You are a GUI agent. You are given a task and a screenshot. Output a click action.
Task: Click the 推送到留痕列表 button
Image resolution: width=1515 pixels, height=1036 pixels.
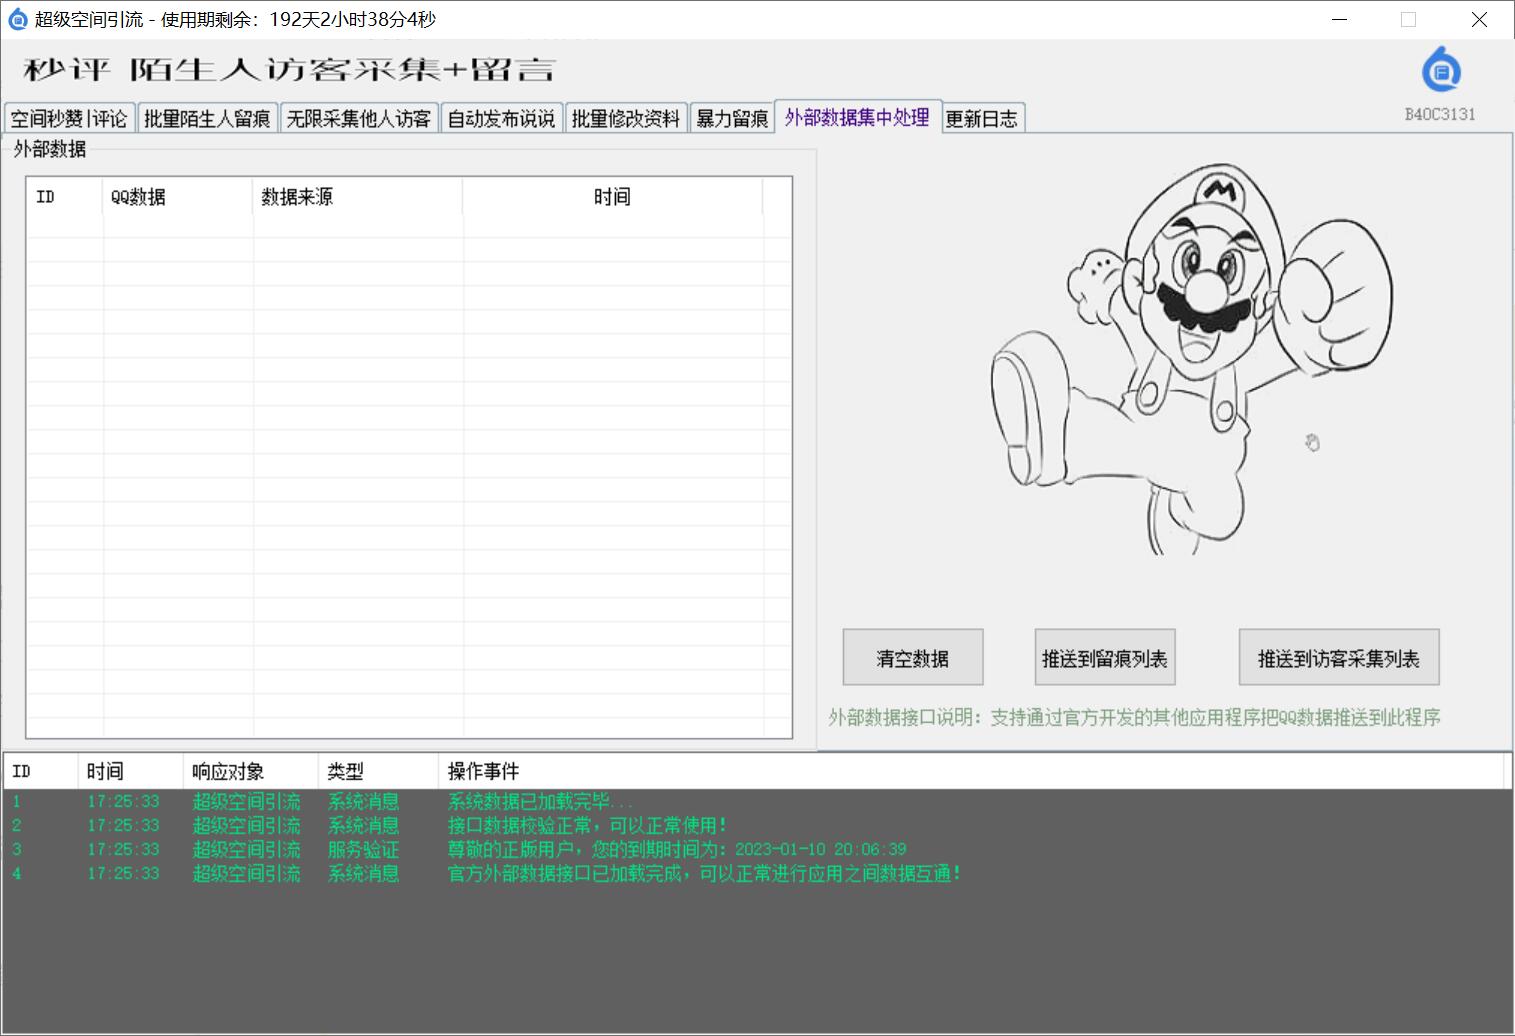click(1104, 658)
